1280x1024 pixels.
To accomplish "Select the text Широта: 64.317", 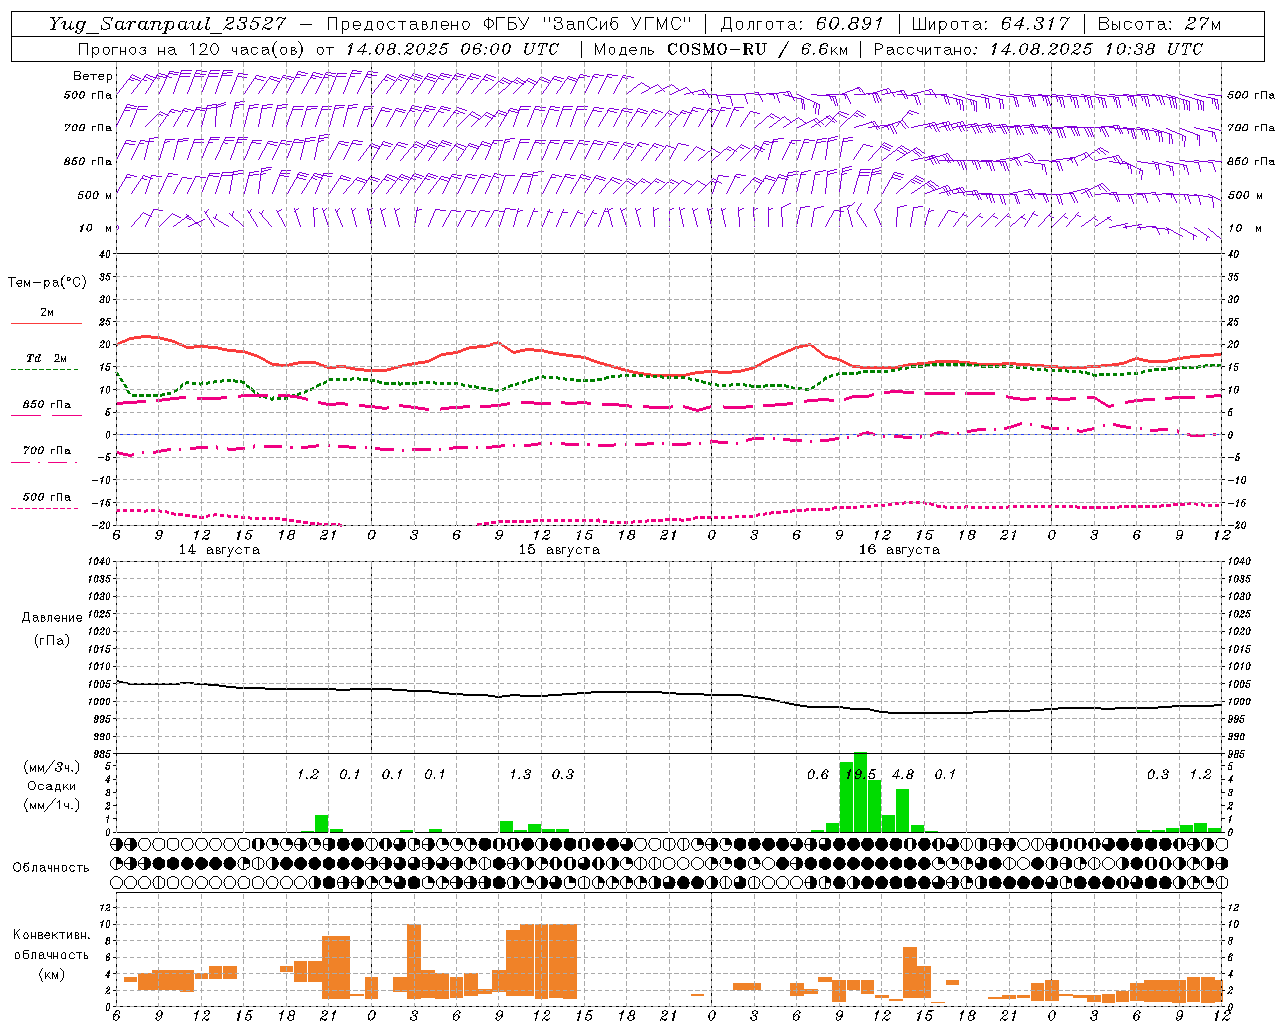I will [x=990, y=24].
